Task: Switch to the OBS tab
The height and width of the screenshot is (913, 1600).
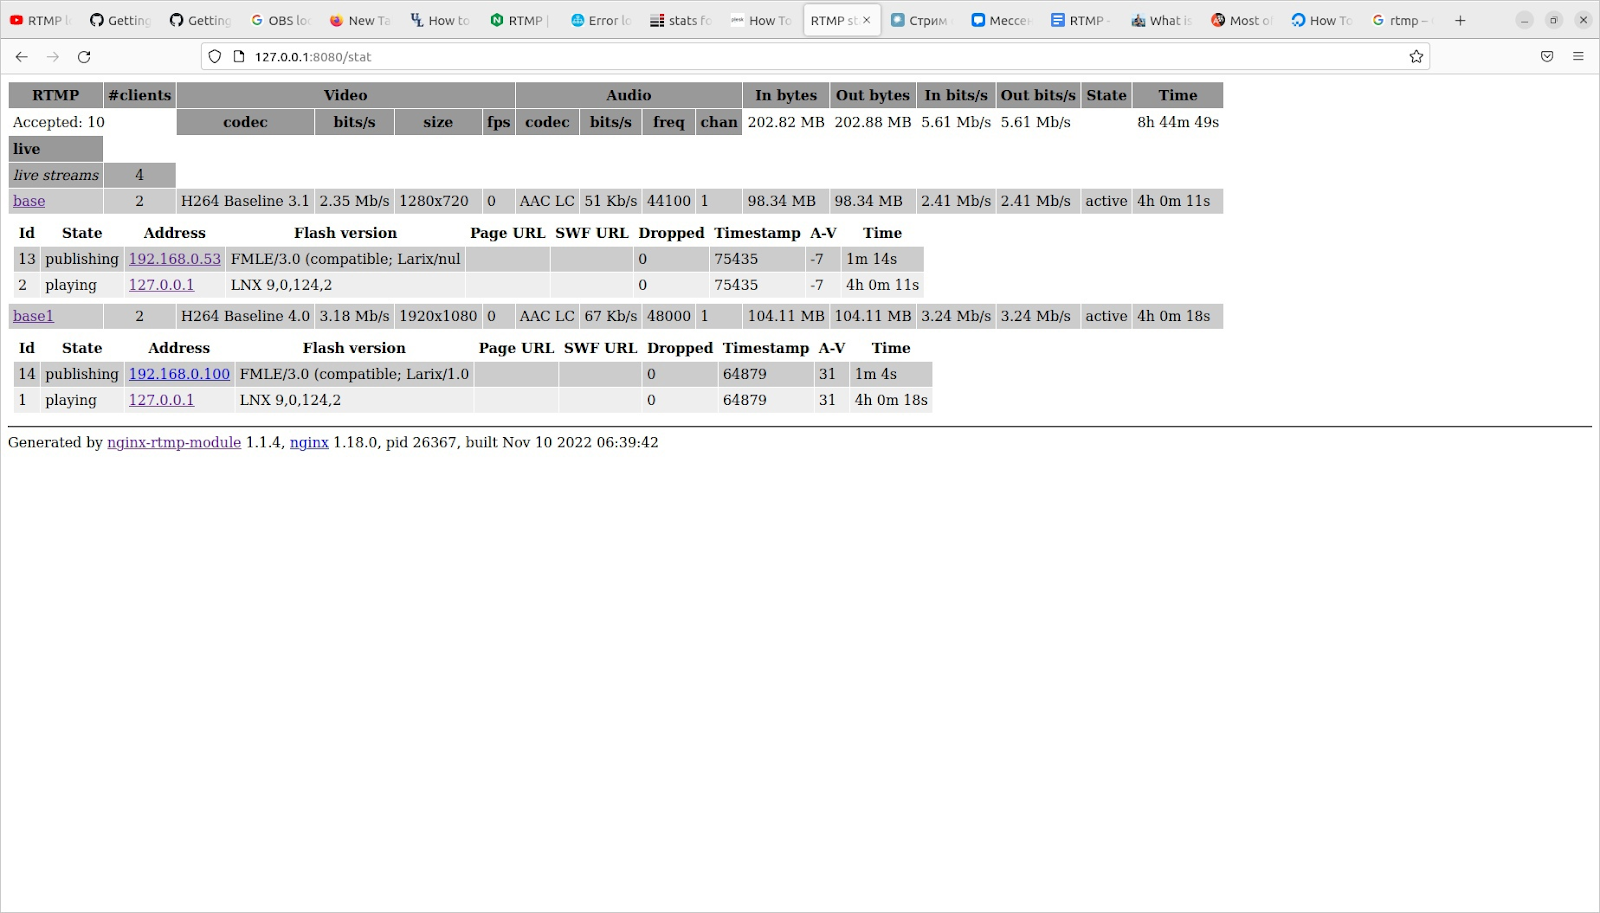Action: tap(280, 20)
